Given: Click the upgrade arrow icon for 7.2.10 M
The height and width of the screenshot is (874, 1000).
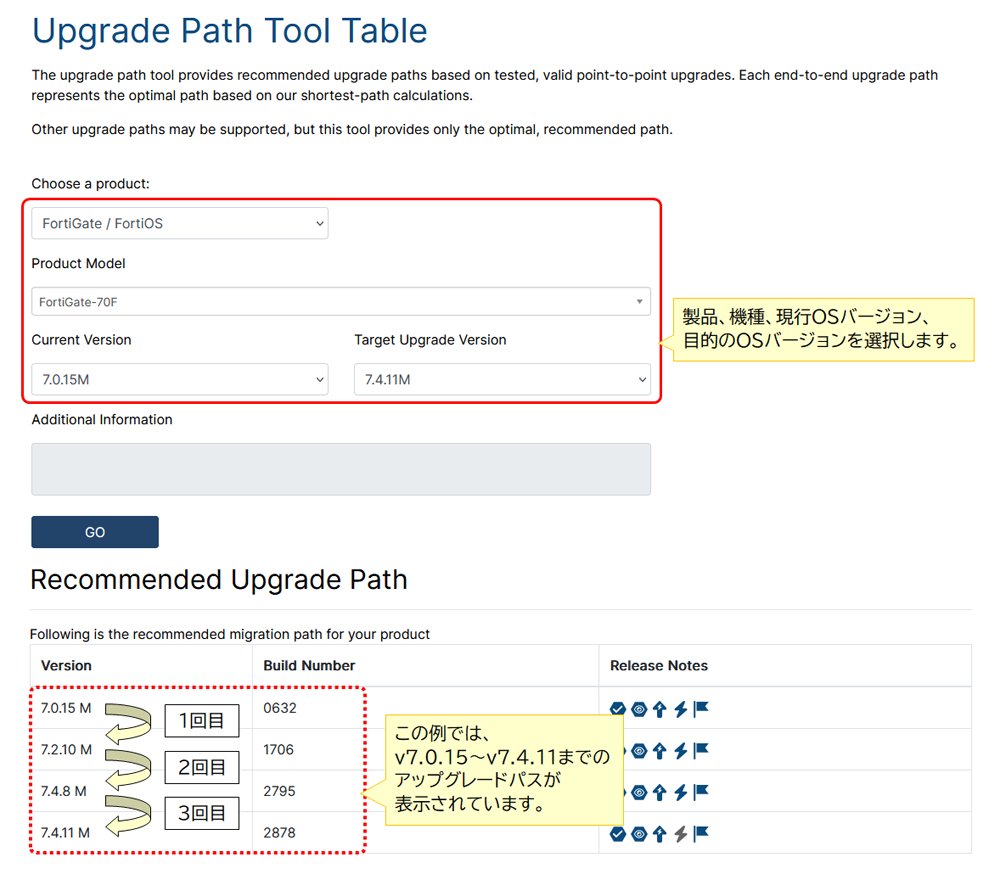Looking at the screenshot, I should [x=659, y=749].
